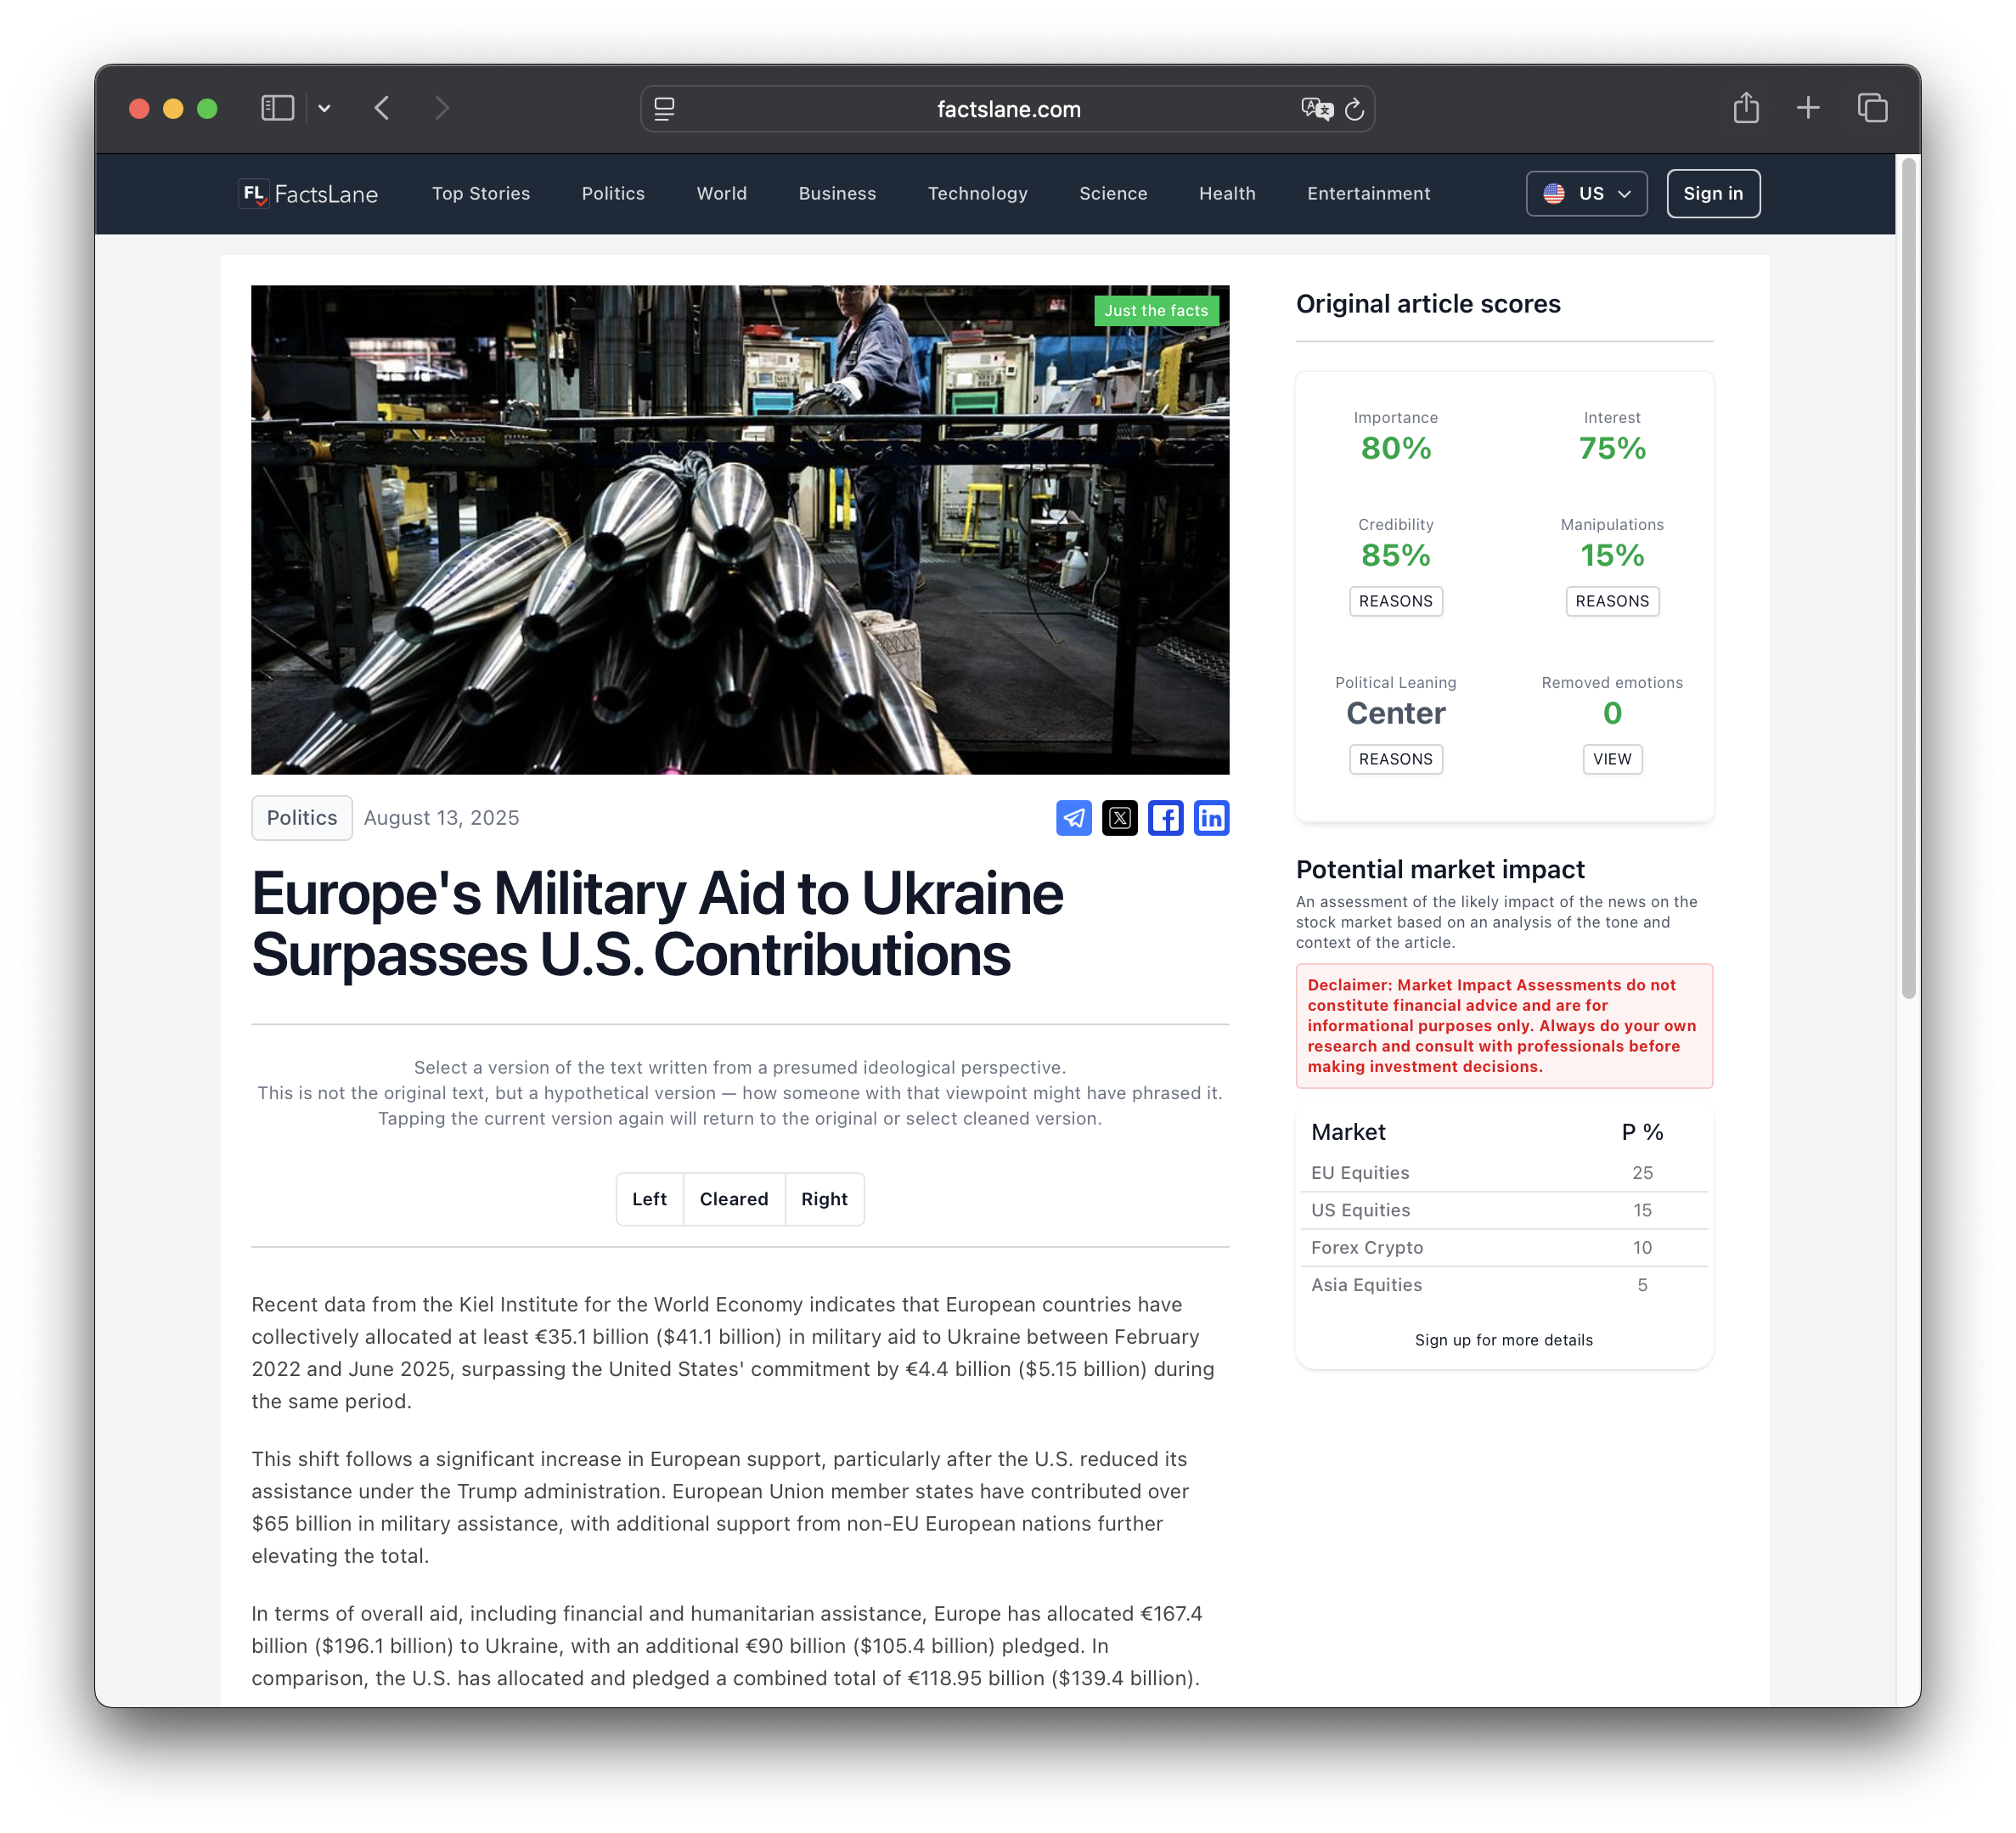Reload the page
The width and height of the screenshot is (2016, 1833).
1354,109
